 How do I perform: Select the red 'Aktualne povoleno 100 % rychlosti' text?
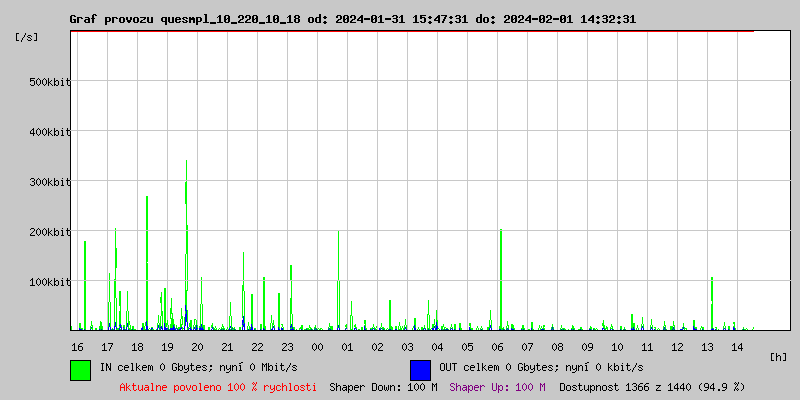tap(218, 387)
